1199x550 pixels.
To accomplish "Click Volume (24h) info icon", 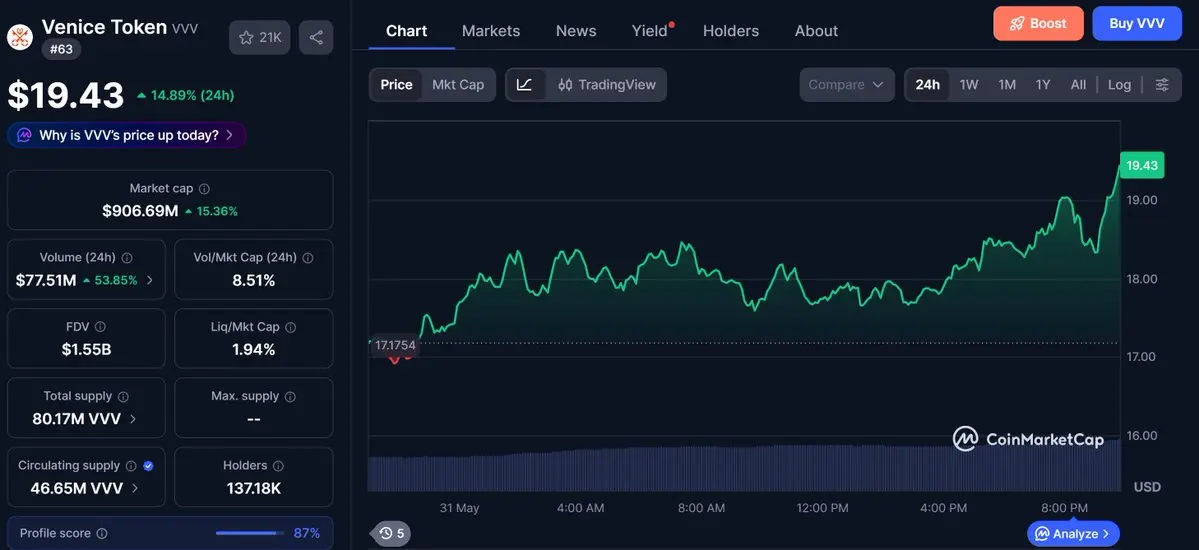I will pyautogui.click(x=127, y=258).
